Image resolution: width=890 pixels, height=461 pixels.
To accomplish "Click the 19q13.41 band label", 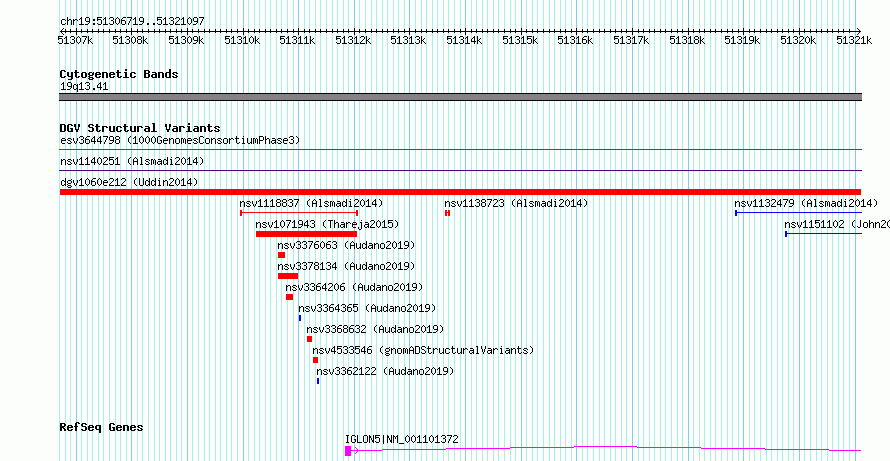I will tap(84, 87).
